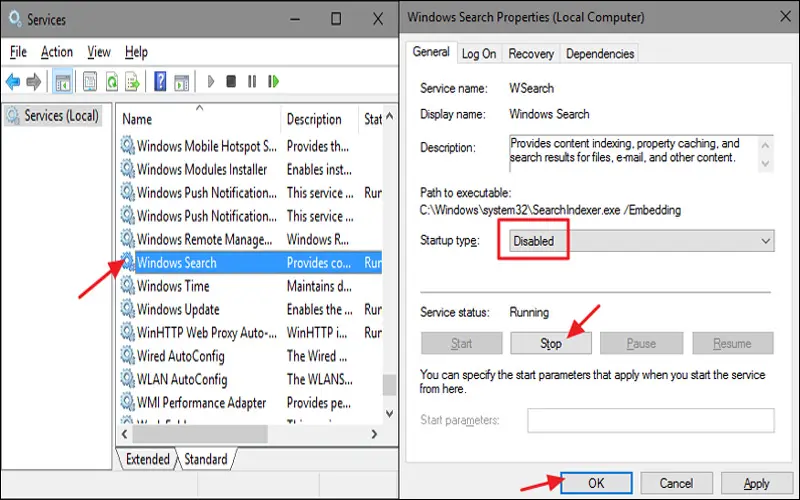Open the Properties toolbar icon
This screenshot has width=800, height=500.
[90, 82]
